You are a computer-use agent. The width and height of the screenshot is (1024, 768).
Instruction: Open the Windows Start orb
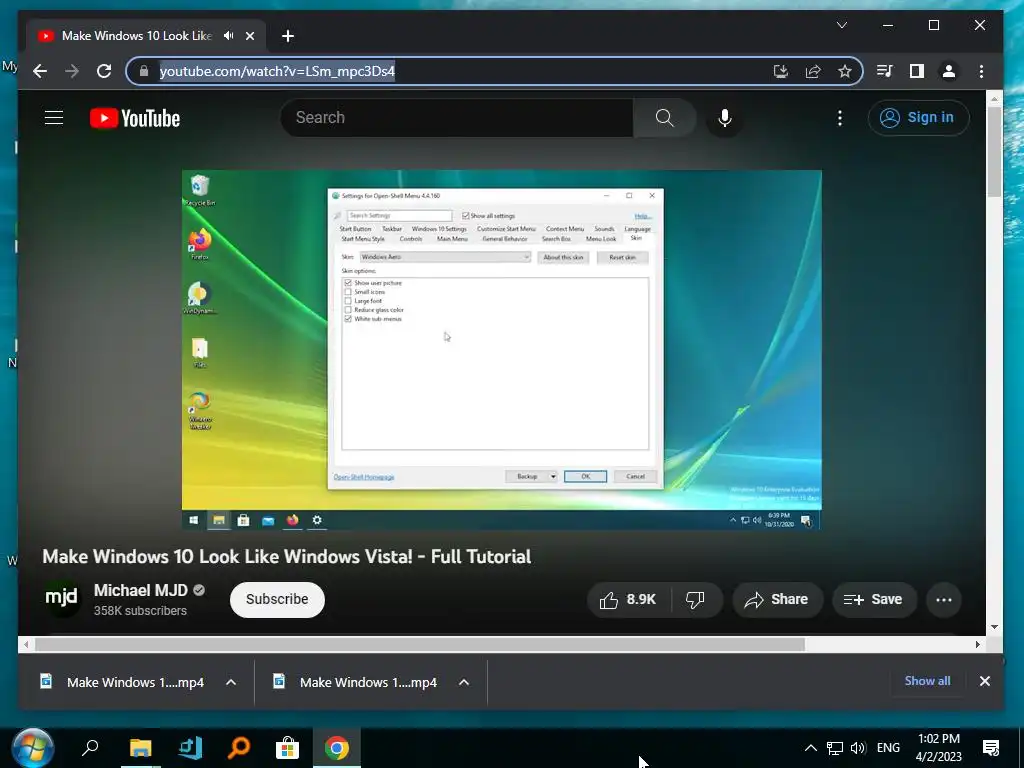coord(32,748)
